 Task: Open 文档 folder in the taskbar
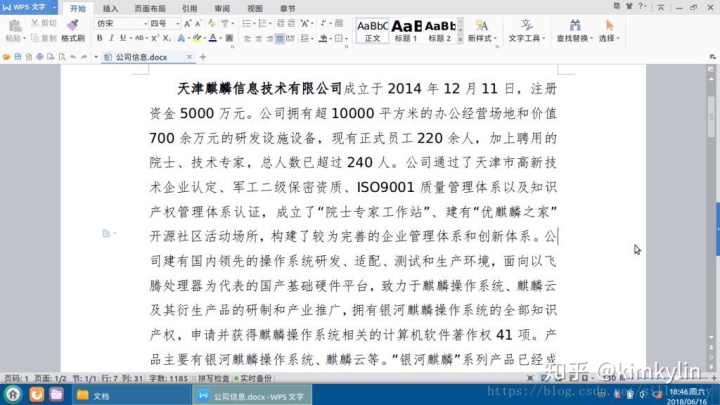[x=131, y=395]
